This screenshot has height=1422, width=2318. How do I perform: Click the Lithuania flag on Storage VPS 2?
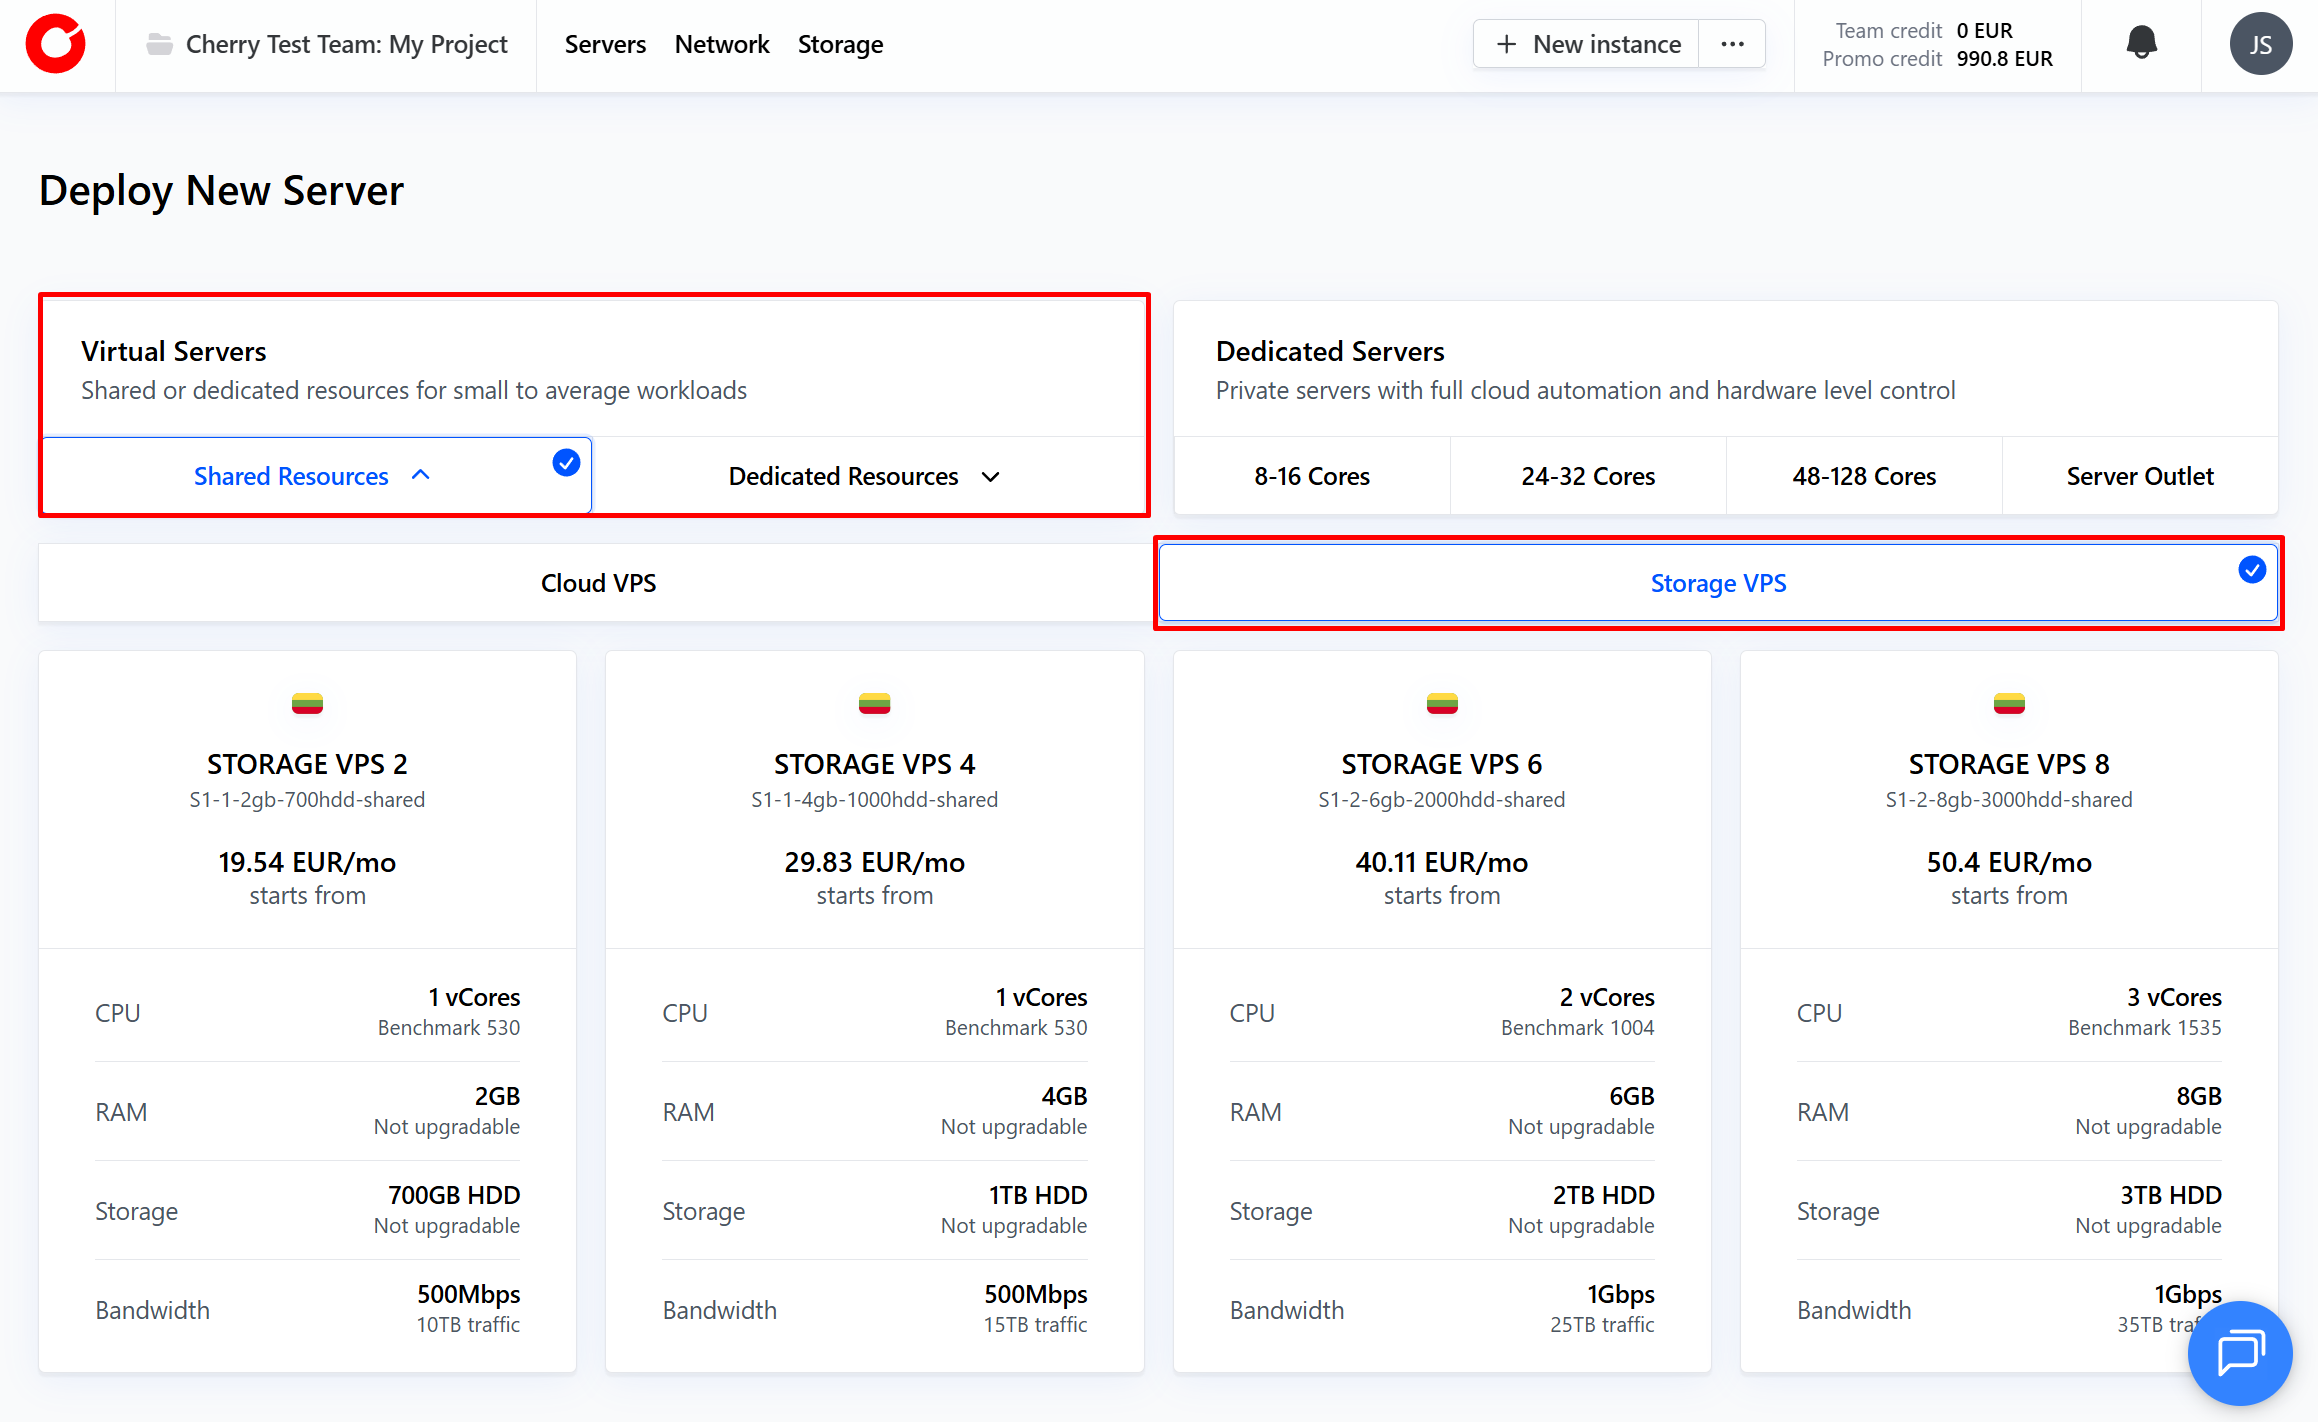(x=307, y=703)
